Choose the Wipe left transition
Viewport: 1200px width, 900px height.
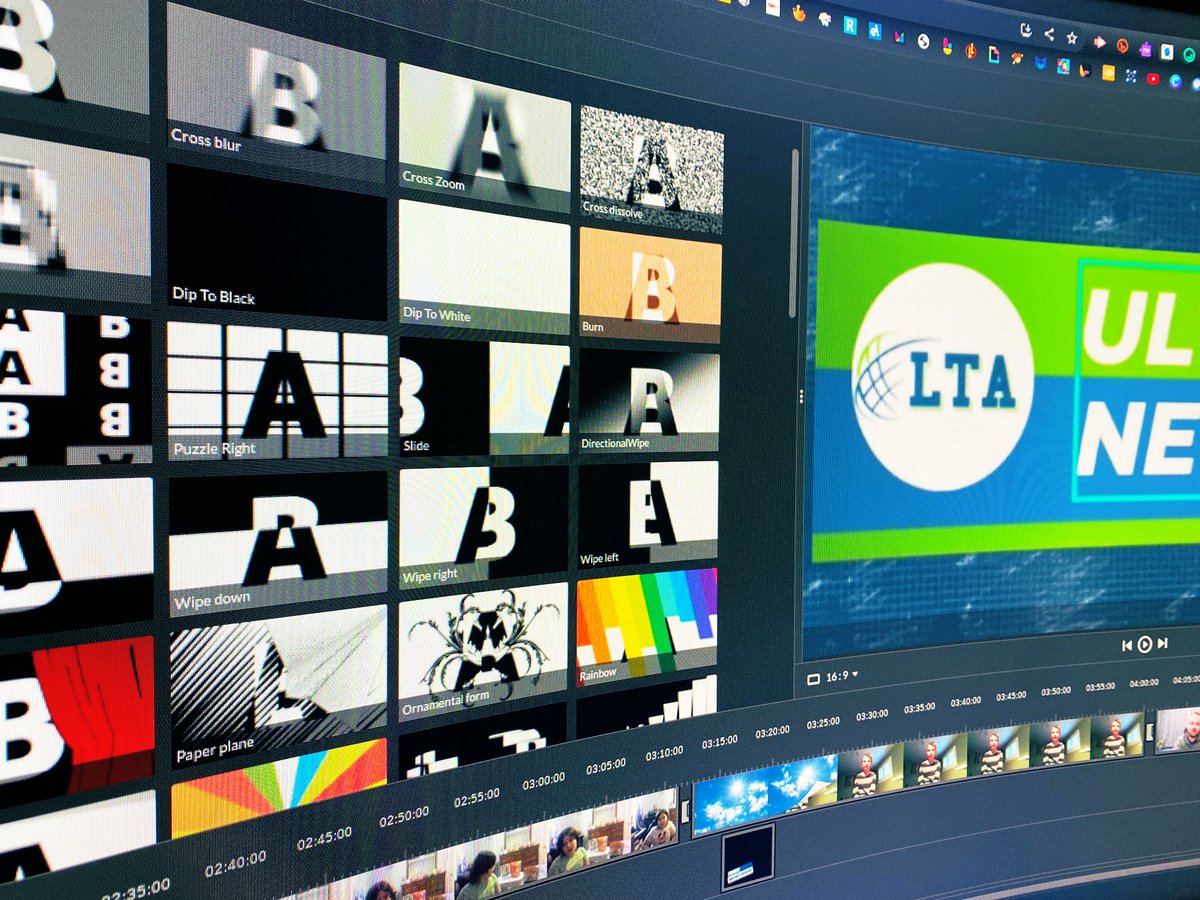point(648,515)
